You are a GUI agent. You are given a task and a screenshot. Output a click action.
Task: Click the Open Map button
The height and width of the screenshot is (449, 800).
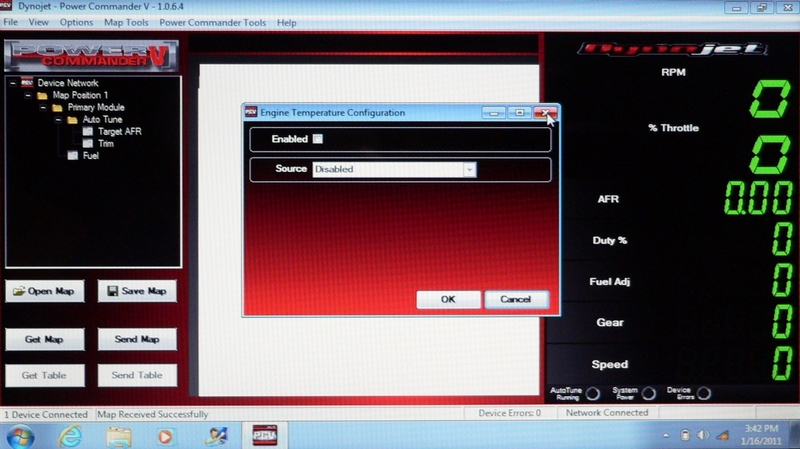(x=46, y=291)
